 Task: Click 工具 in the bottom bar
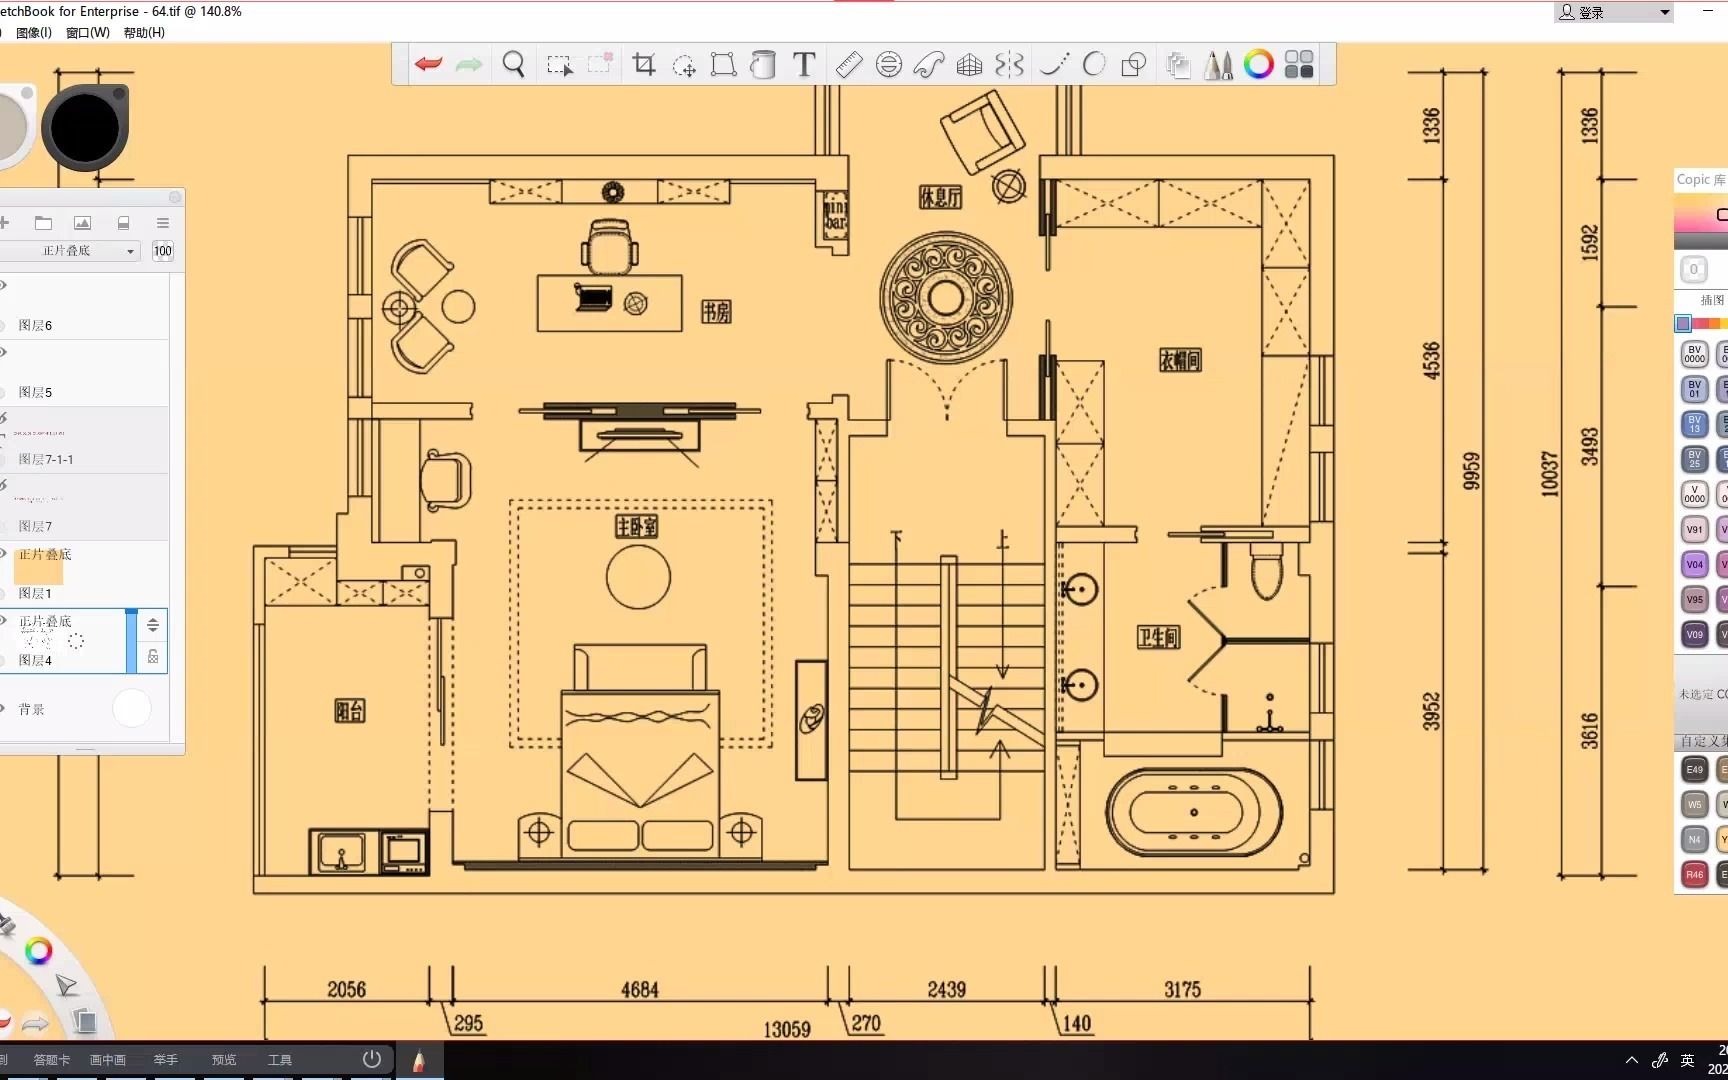pos(280,1060)
